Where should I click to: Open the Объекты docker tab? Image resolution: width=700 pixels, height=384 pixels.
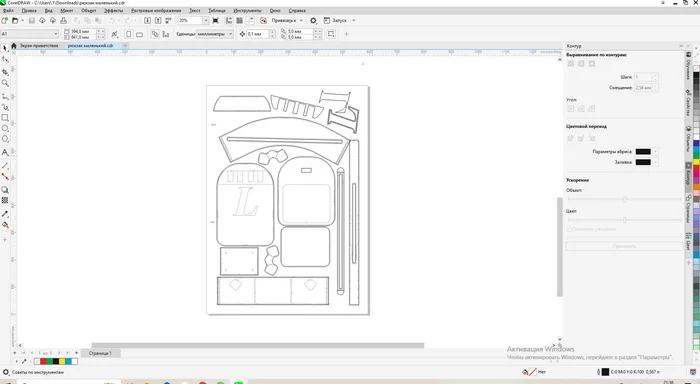coord(688,140)
